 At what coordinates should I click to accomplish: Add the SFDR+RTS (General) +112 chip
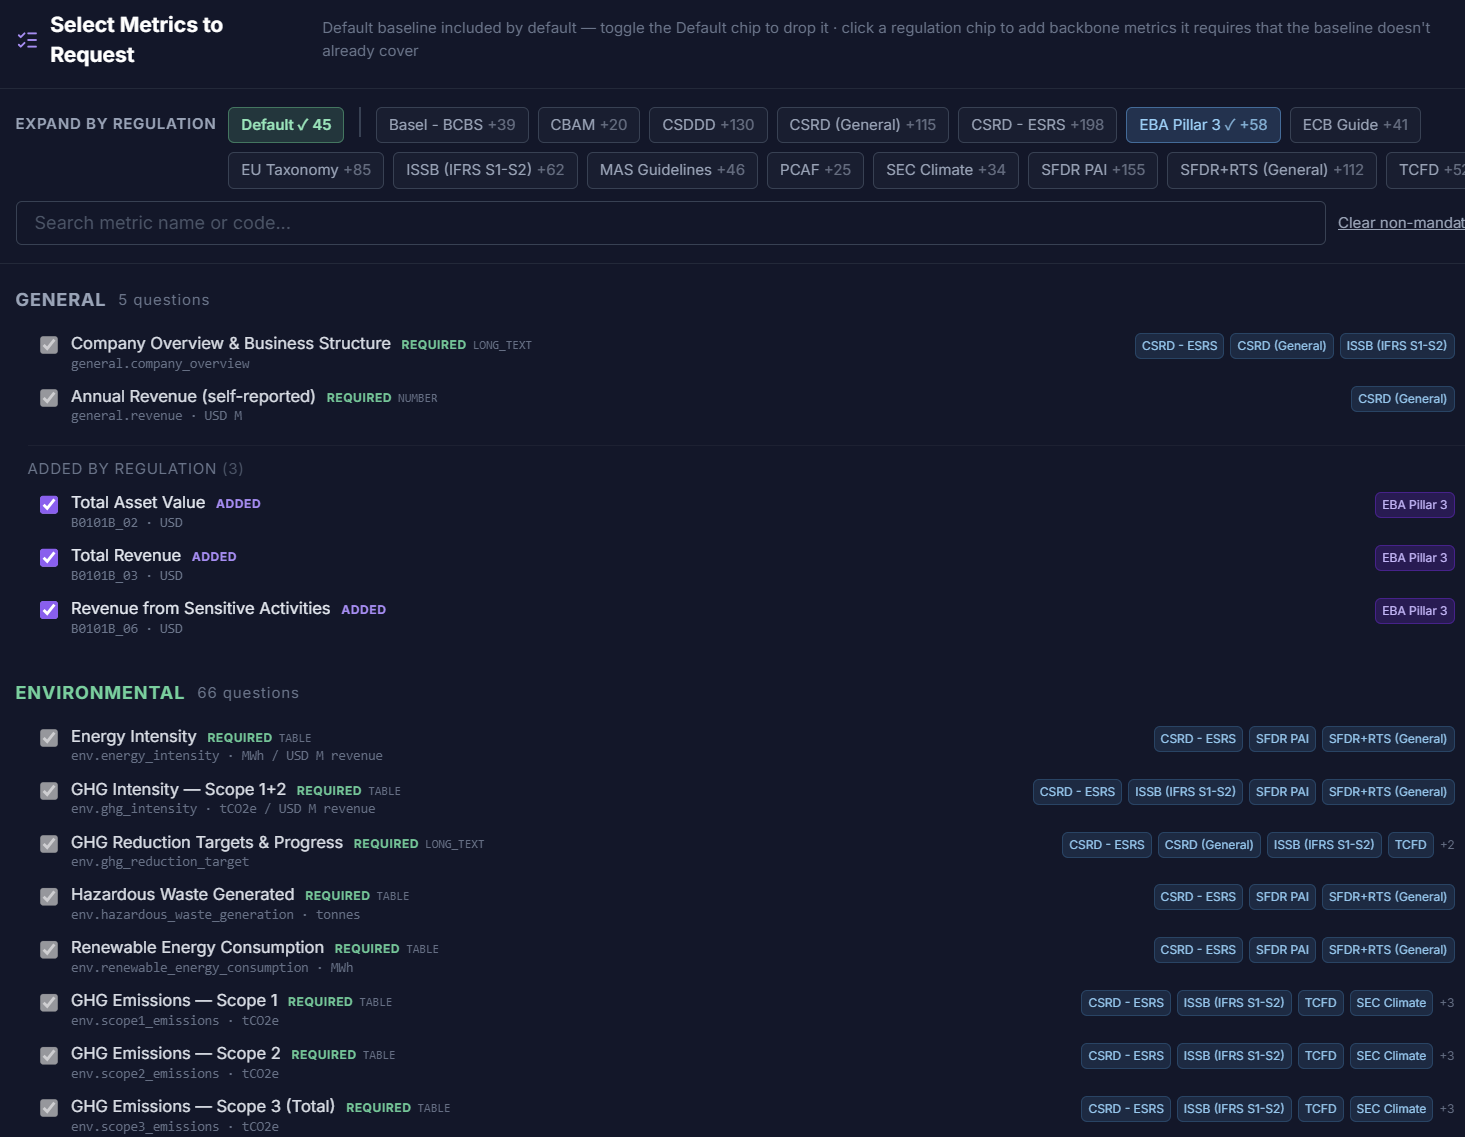1272,170
